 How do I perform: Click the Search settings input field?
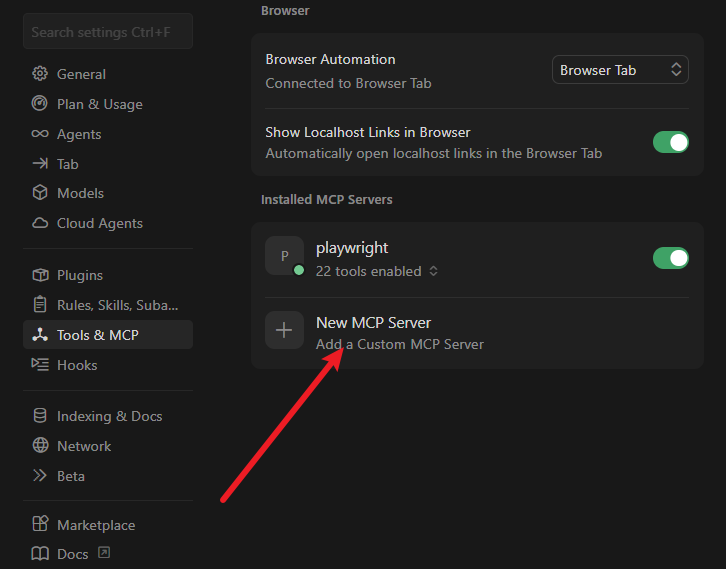pos(108,31)
